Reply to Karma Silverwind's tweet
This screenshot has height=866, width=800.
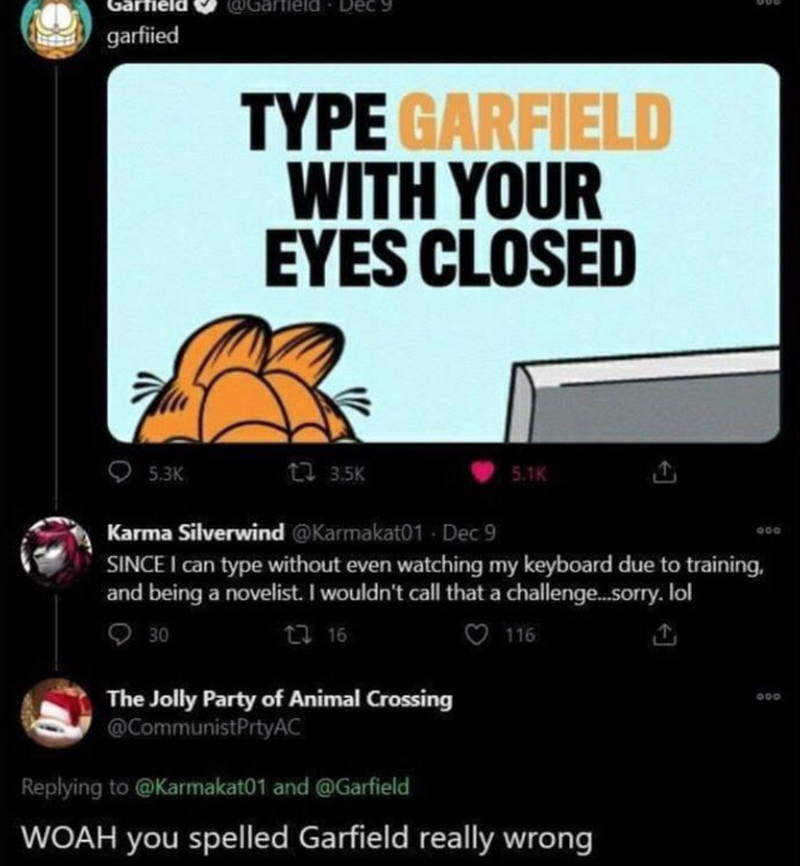(122, 632)
